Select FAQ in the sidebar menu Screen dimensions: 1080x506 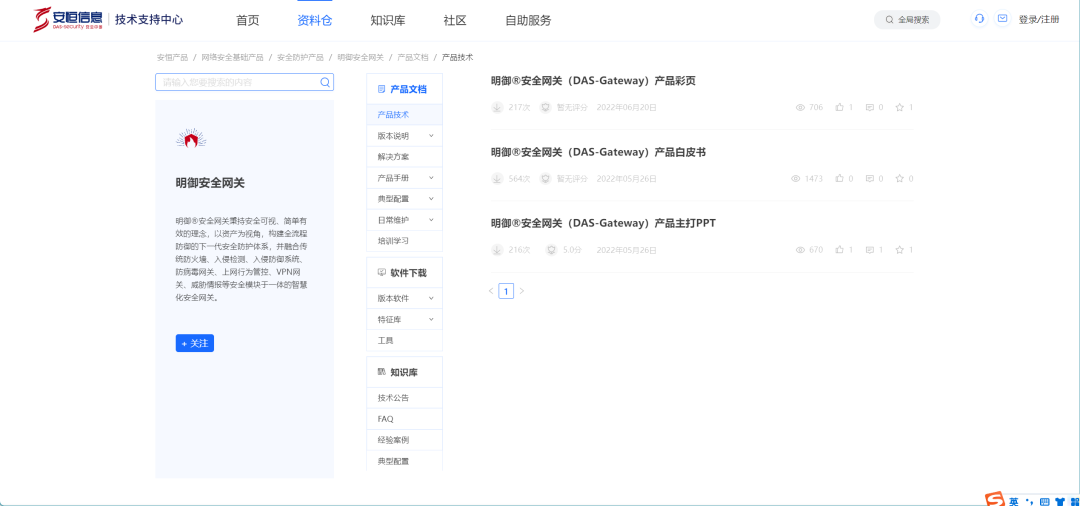(x=404, y=419)
